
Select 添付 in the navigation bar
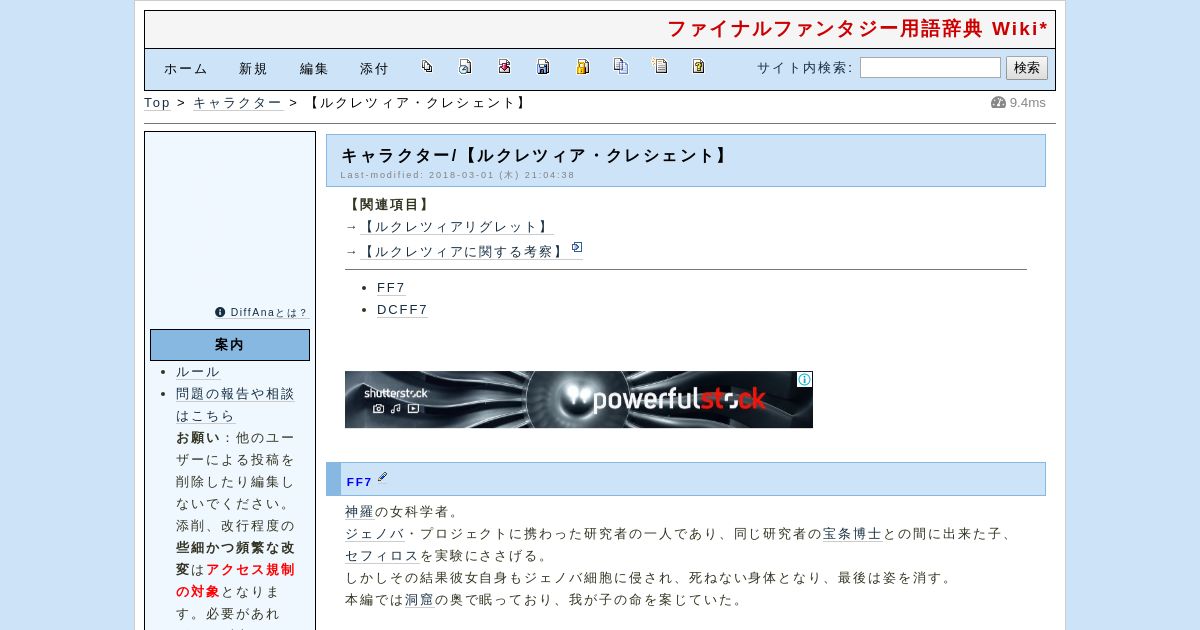[374, 69]
